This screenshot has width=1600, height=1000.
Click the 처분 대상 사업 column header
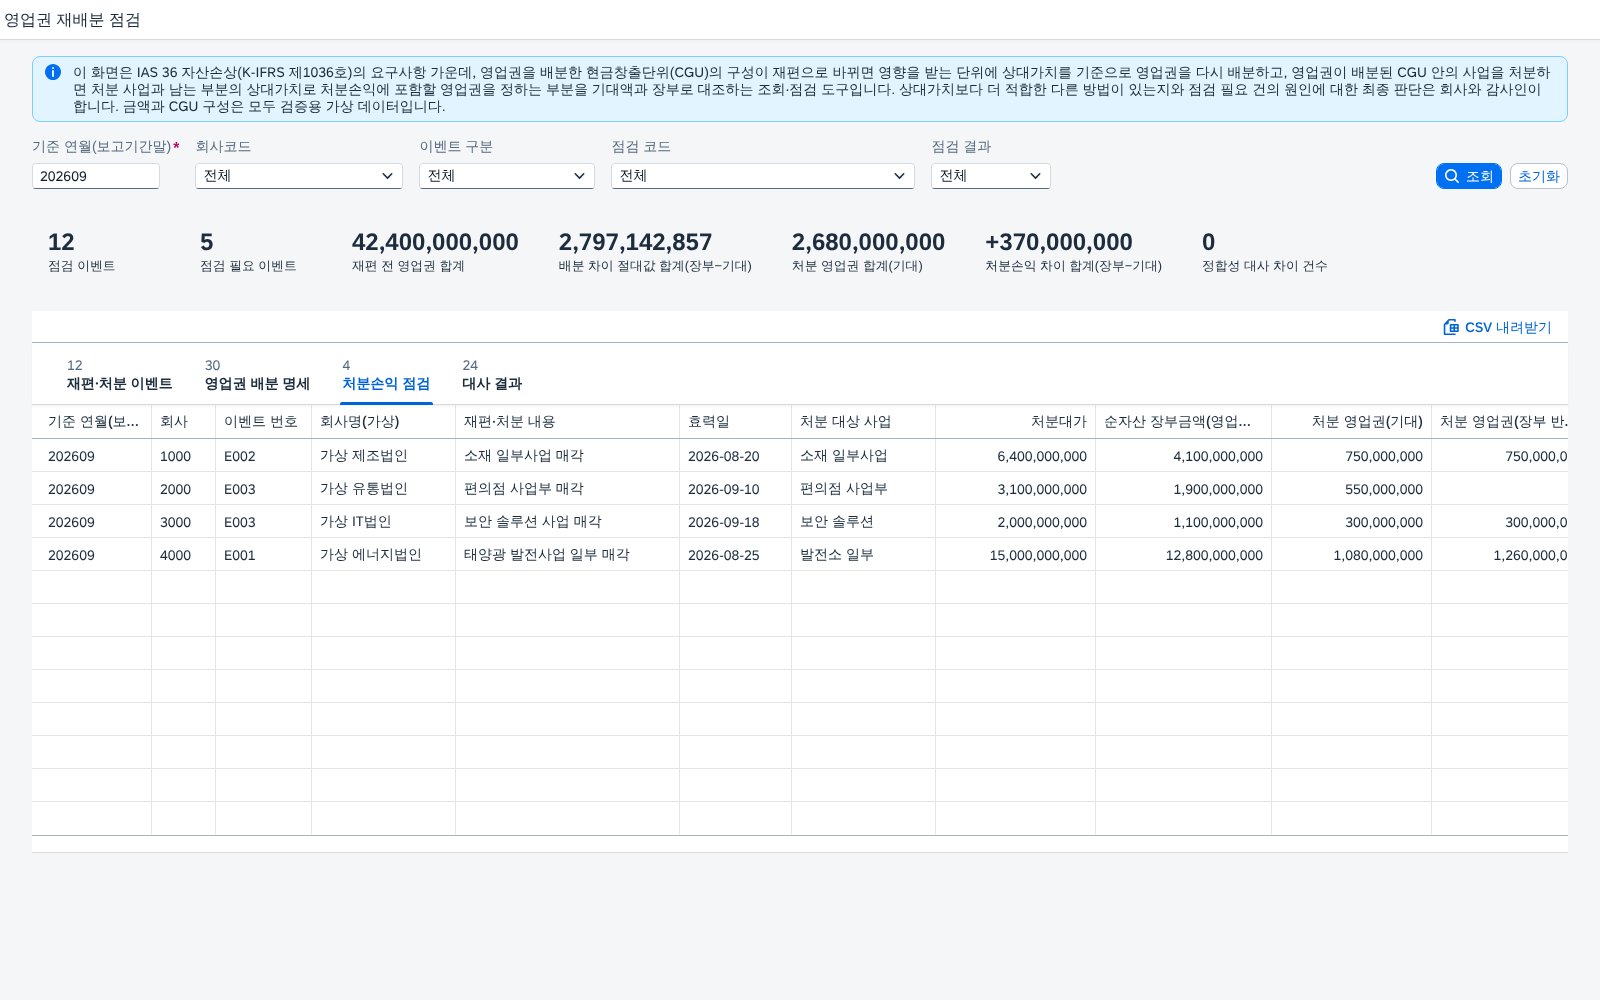point(863,422)
